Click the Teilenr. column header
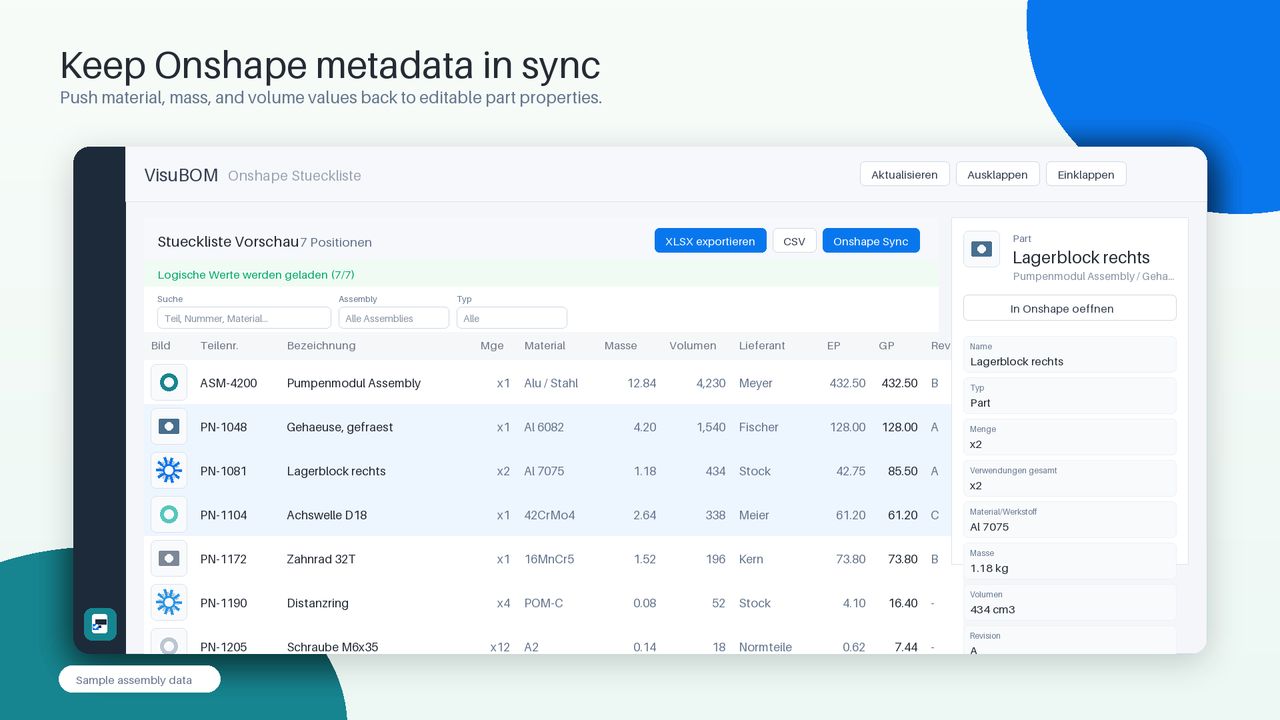Image resolution: width=1280 pixels, height=720 pixels. tap(219, 346)
